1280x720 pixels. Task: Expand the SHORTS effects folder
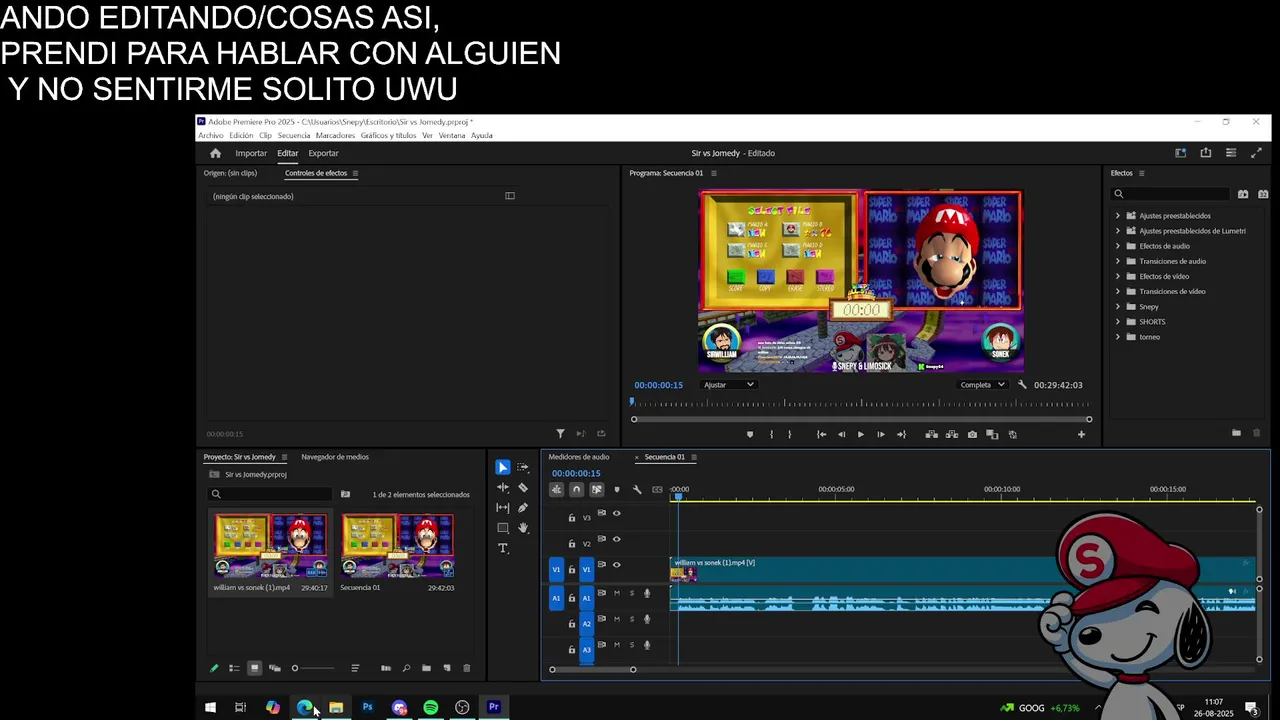click(1118, 321)
